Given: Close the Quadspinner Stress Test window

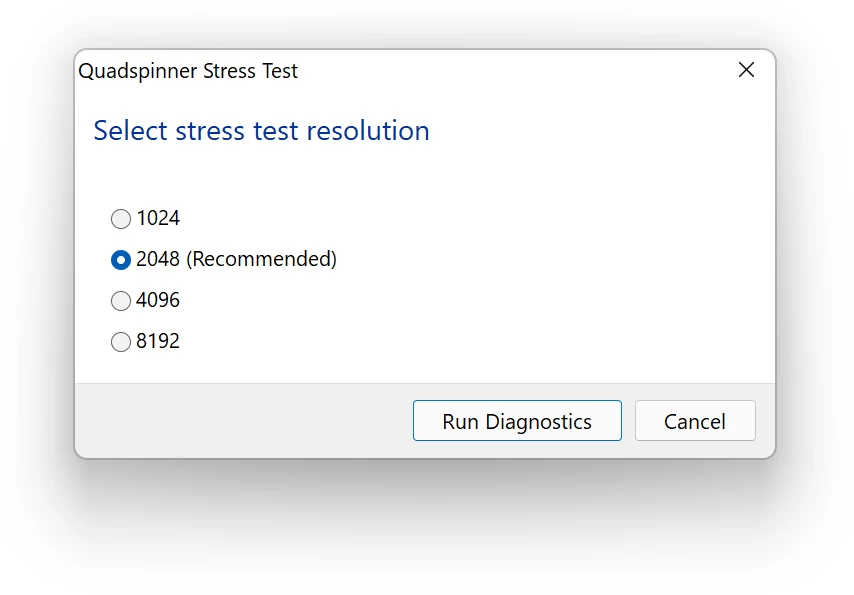Looking at the screenshot, I should coord(746,70).
